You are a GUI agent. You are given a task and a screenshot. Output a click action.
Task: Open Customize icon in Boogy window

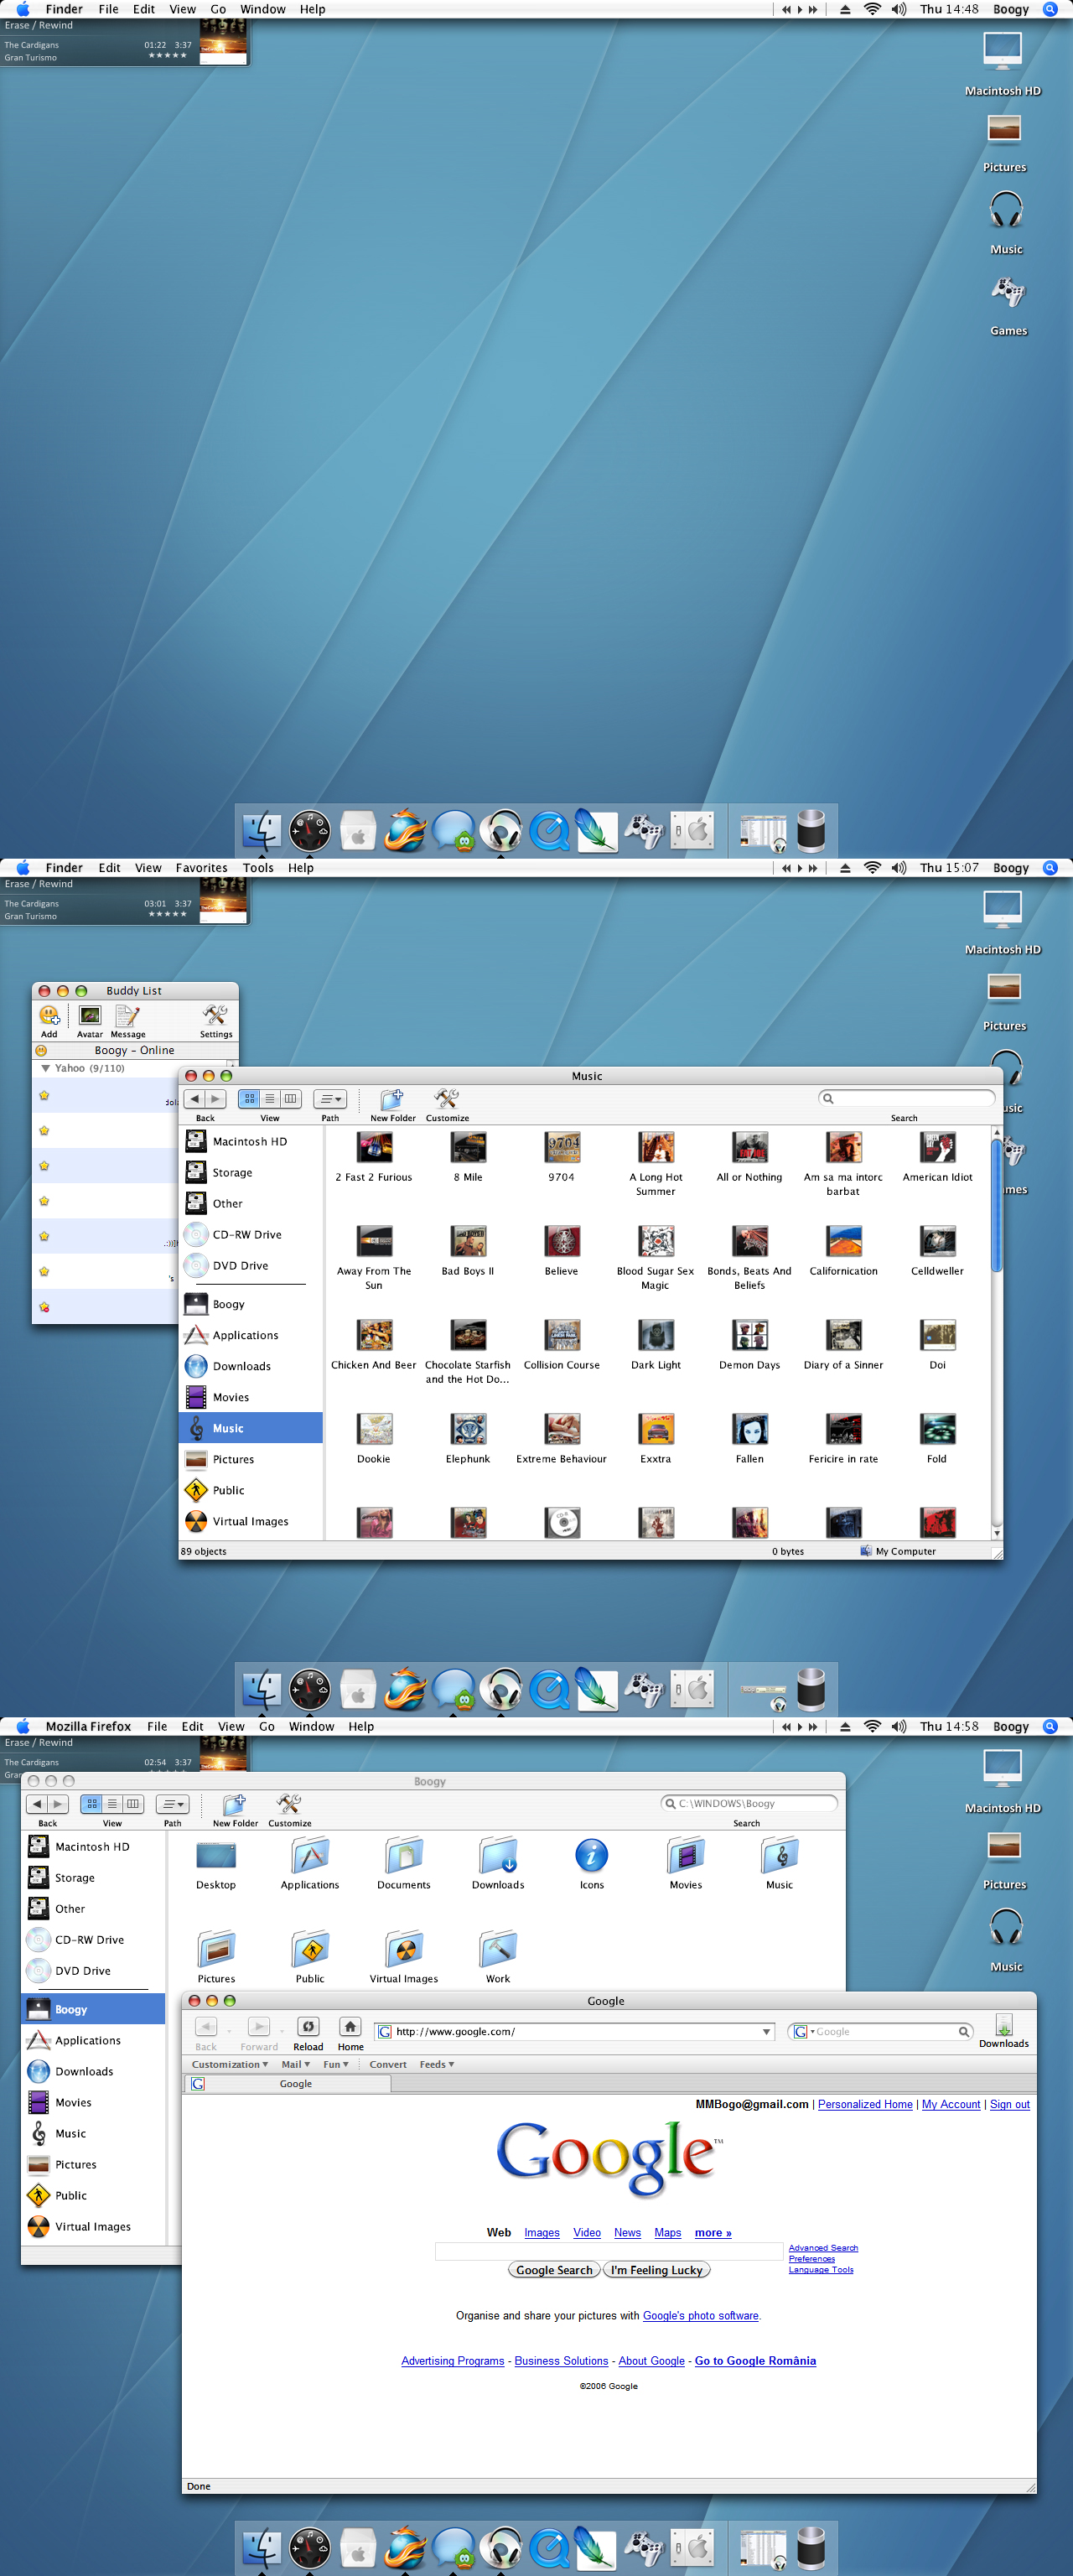[x=289, y=1805]
